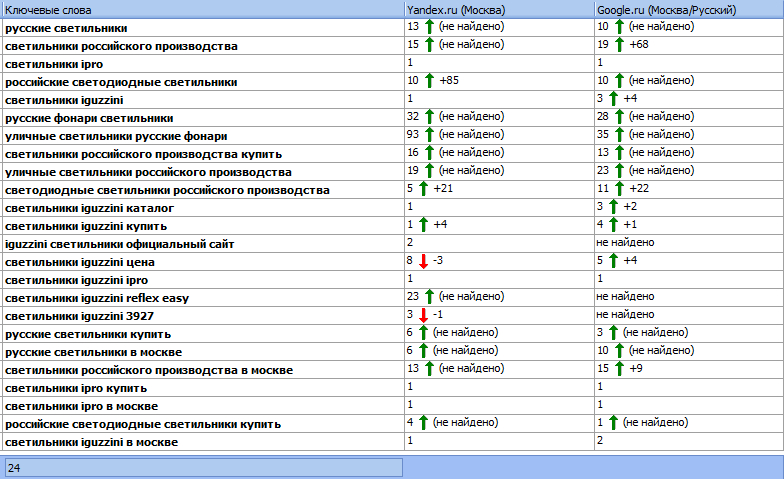Select 'российские светодиодные светильники купить' keyword
This screenshot has width=784, height=479.
click(x=143, y=424)
